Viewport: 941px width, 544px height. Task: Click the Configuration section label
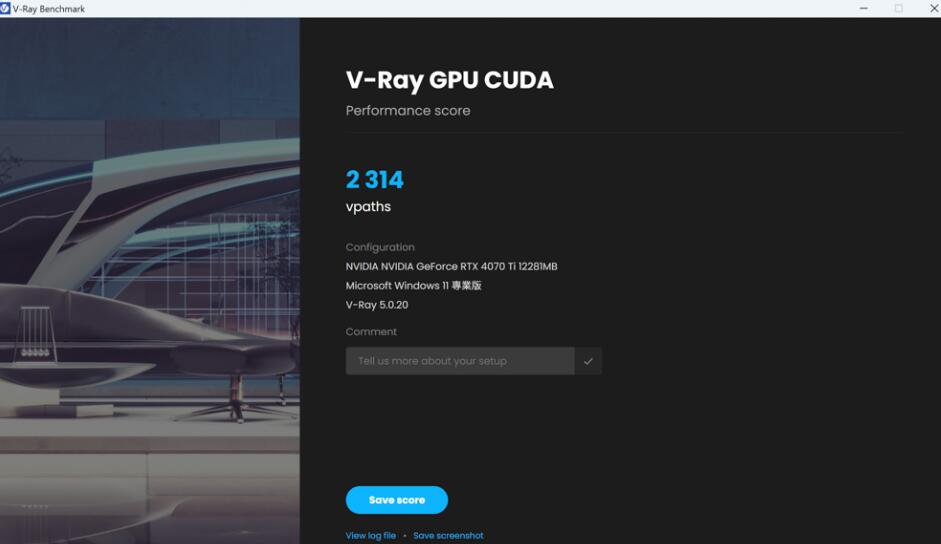380,247
